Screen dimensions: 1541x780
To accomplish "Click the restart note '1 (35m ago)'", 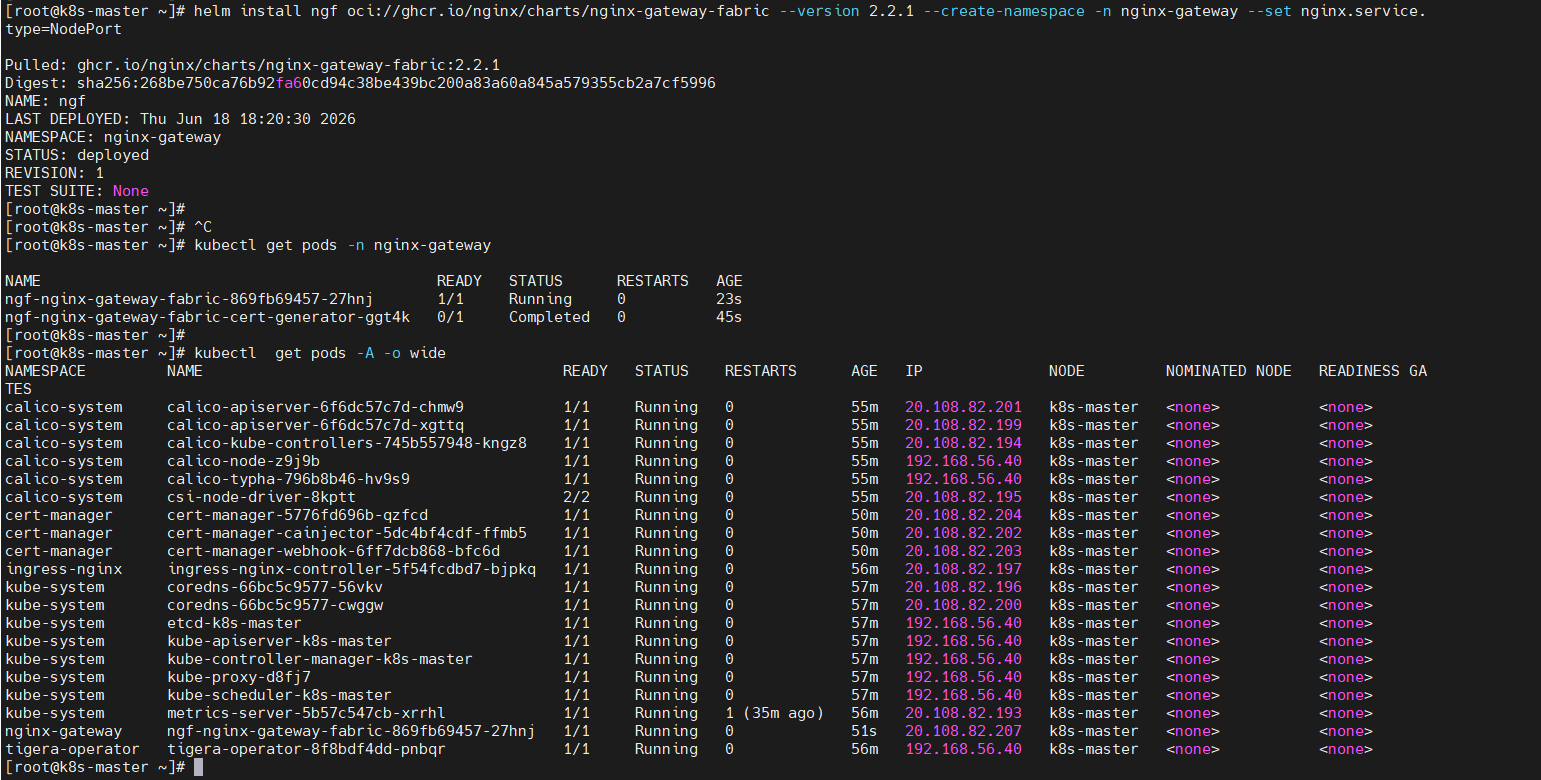I will (x=774, y=713).
